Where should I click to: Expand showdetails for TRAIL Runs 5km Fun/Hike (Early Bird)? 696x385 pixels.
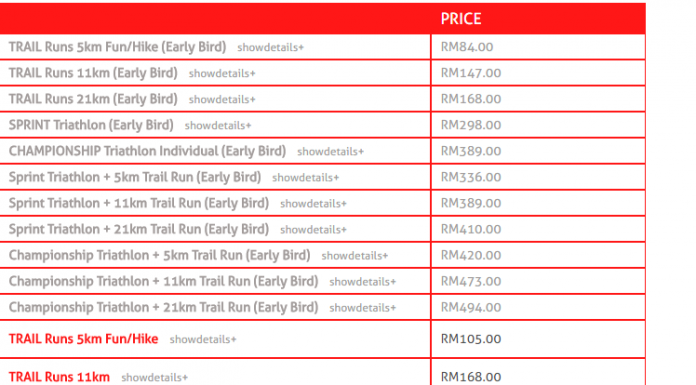click(x=270, y=47)
